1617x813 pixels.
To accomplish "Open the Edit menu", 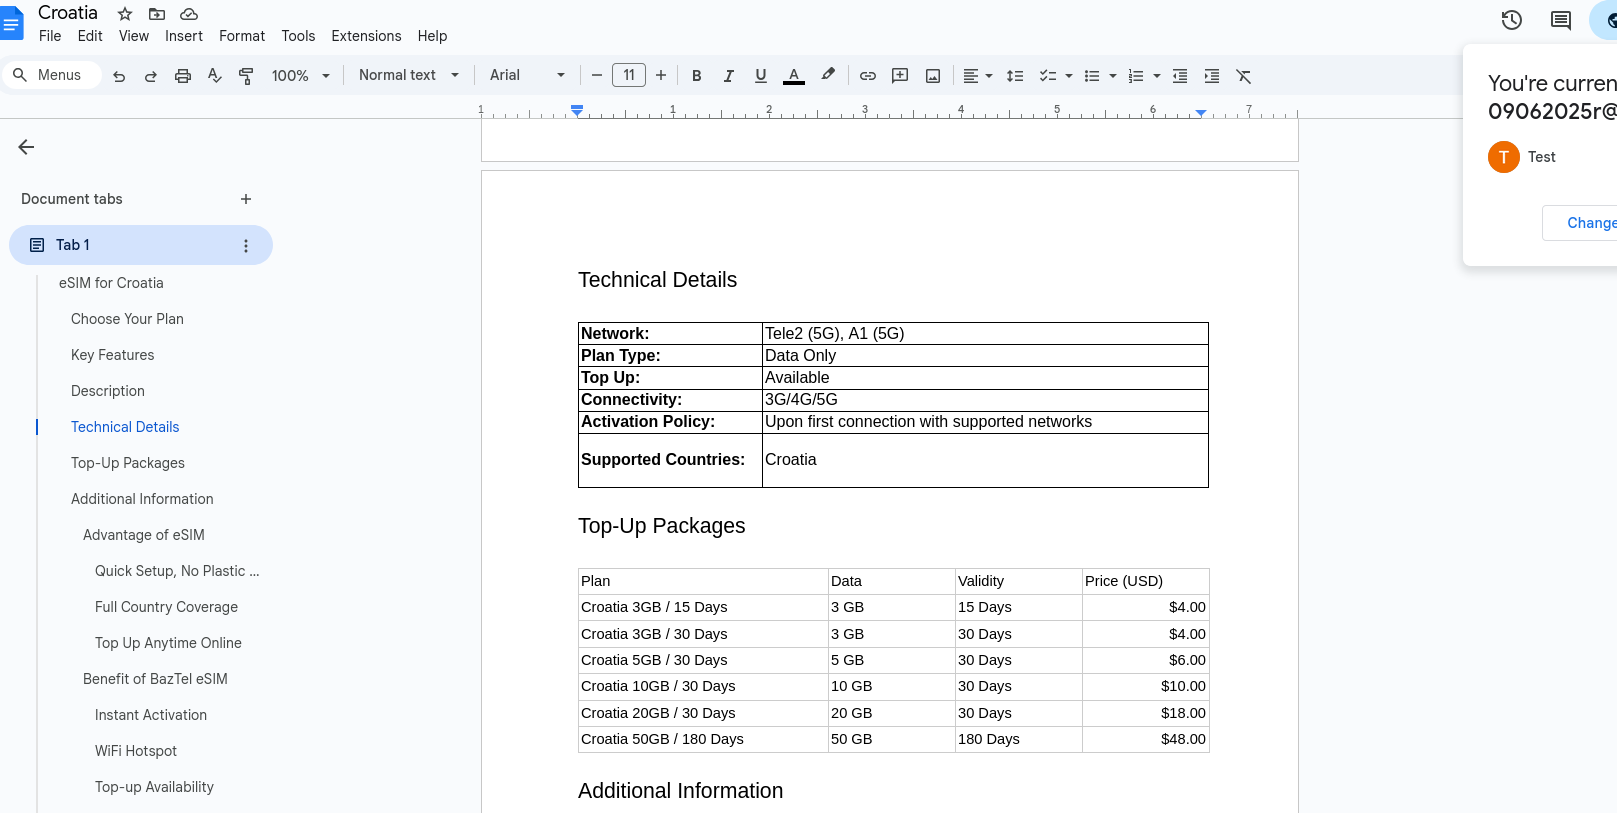I will click(x=90, y=36).
